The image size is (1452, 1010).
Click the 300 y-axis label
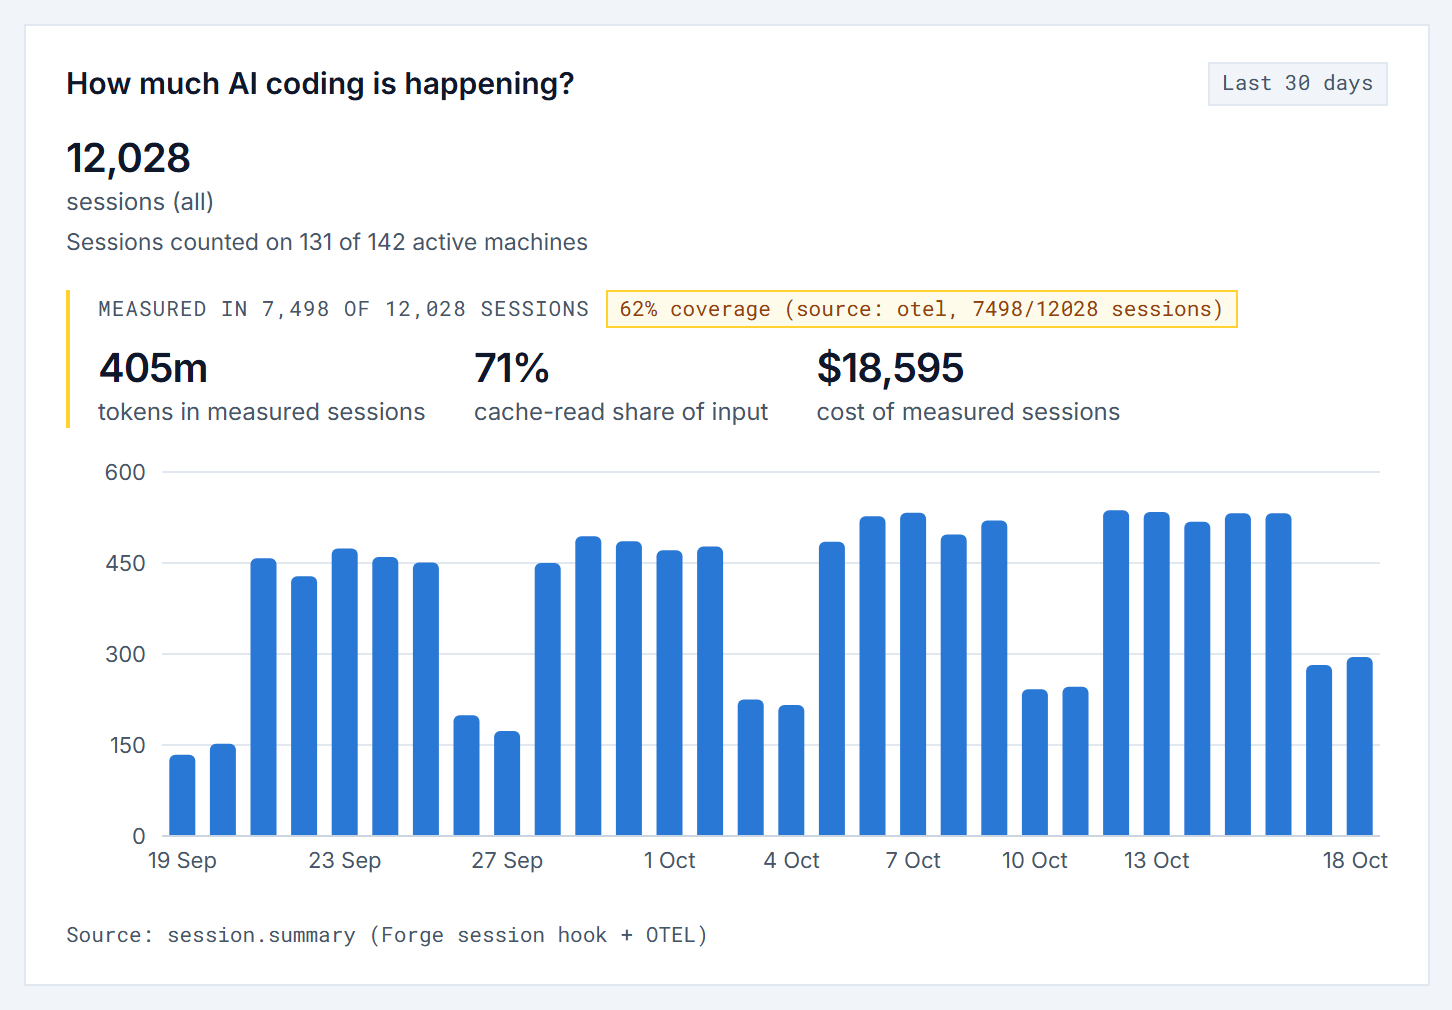(x=125, y=654)
